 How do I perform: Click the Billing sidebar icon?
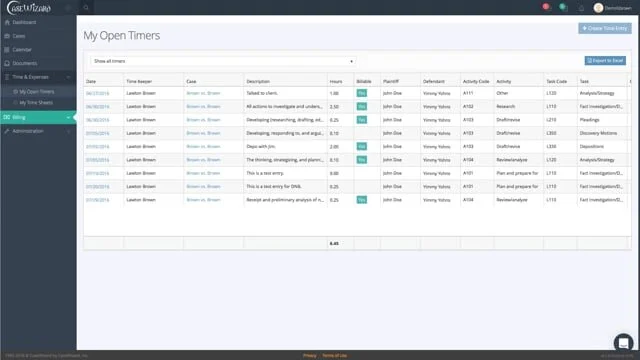tap(7, 117)
